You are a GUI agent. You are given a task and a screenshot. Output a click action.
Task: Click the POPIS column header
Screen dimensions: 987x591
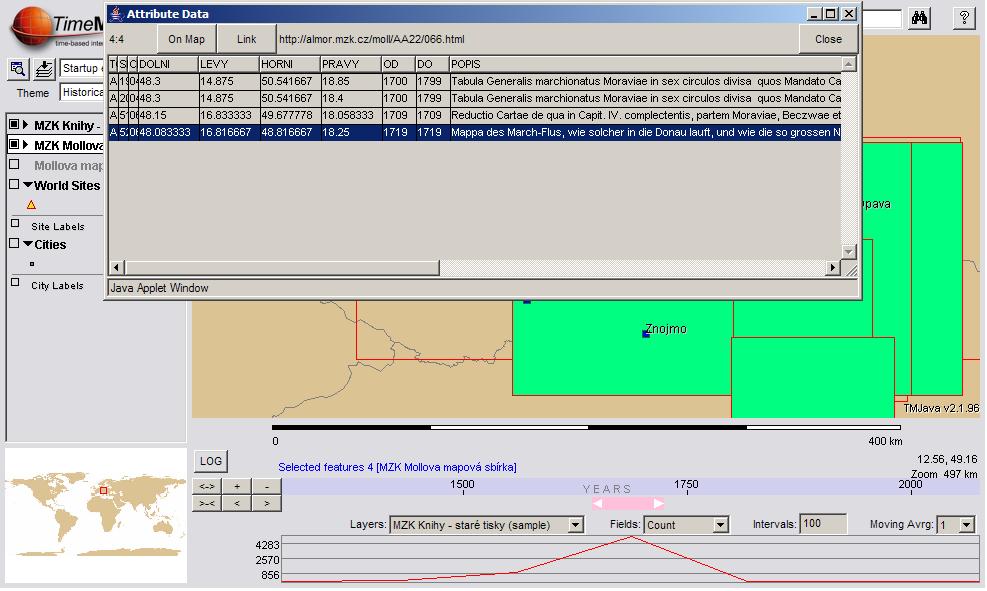(645, 64)
